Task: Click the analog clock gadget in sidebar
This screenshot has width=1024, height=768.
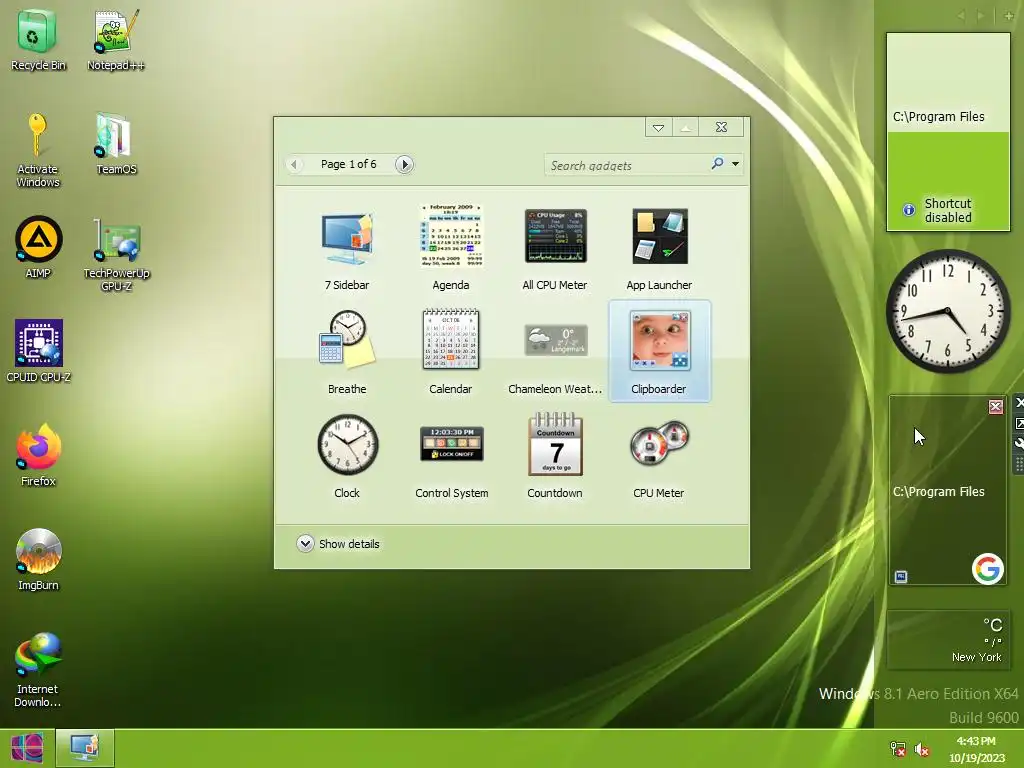Action: pos(947,311)
